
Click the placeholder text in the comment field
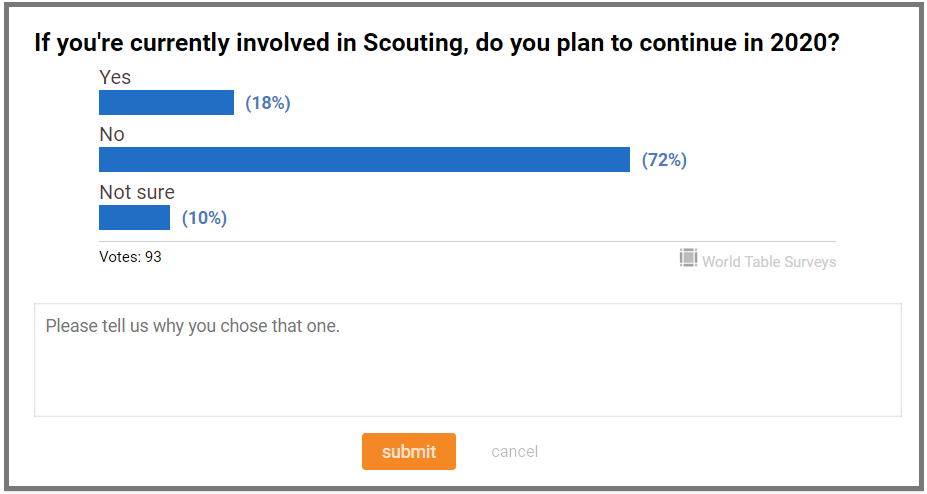[x=193, y=326]
